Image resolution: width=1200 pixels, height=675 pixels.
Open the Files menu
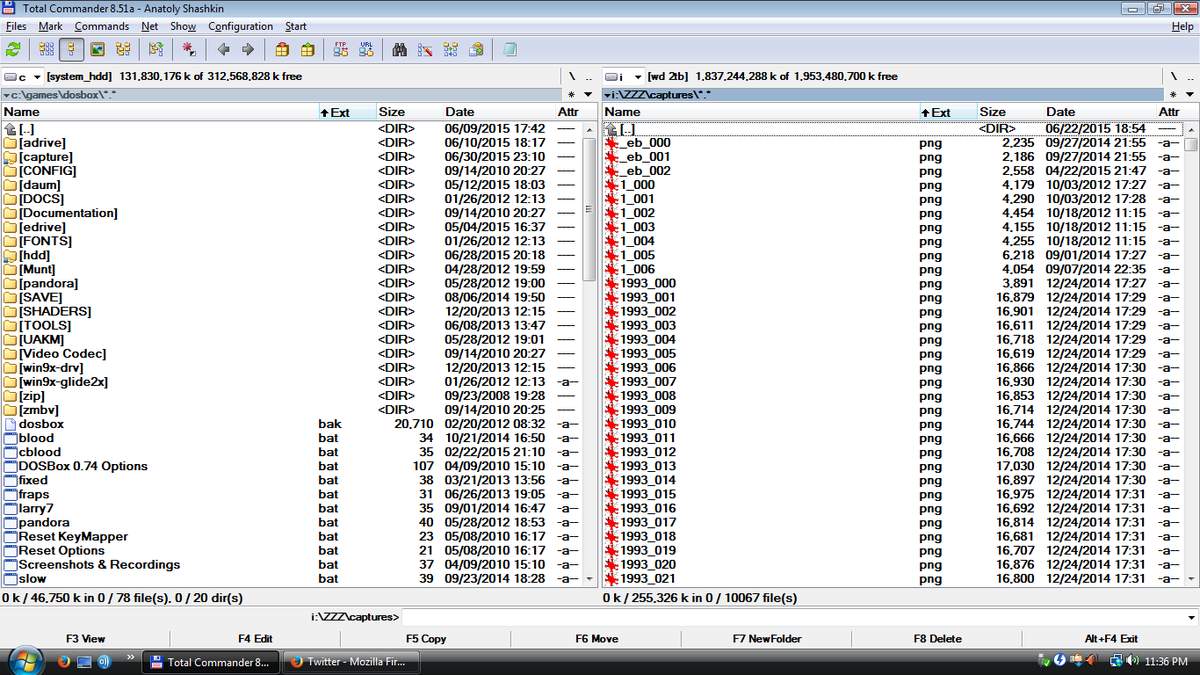click(x=15, y=26)
